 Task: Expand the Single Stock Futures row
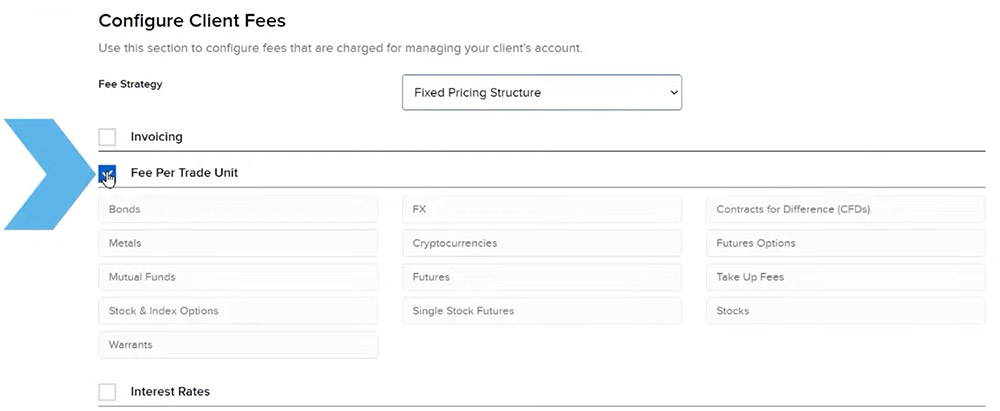541,311
